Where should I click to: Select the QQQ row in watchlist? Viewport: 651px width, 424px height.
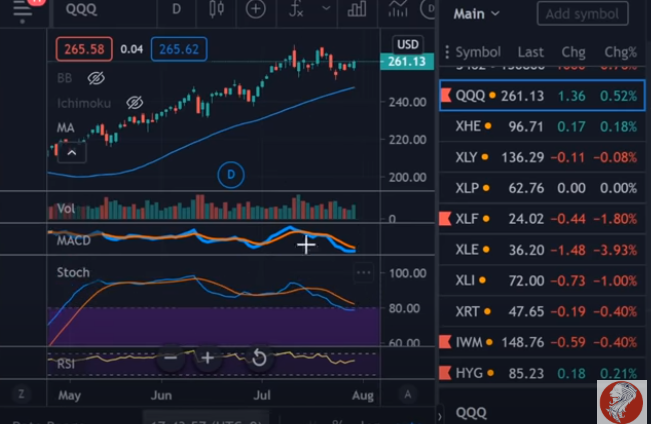542,96
